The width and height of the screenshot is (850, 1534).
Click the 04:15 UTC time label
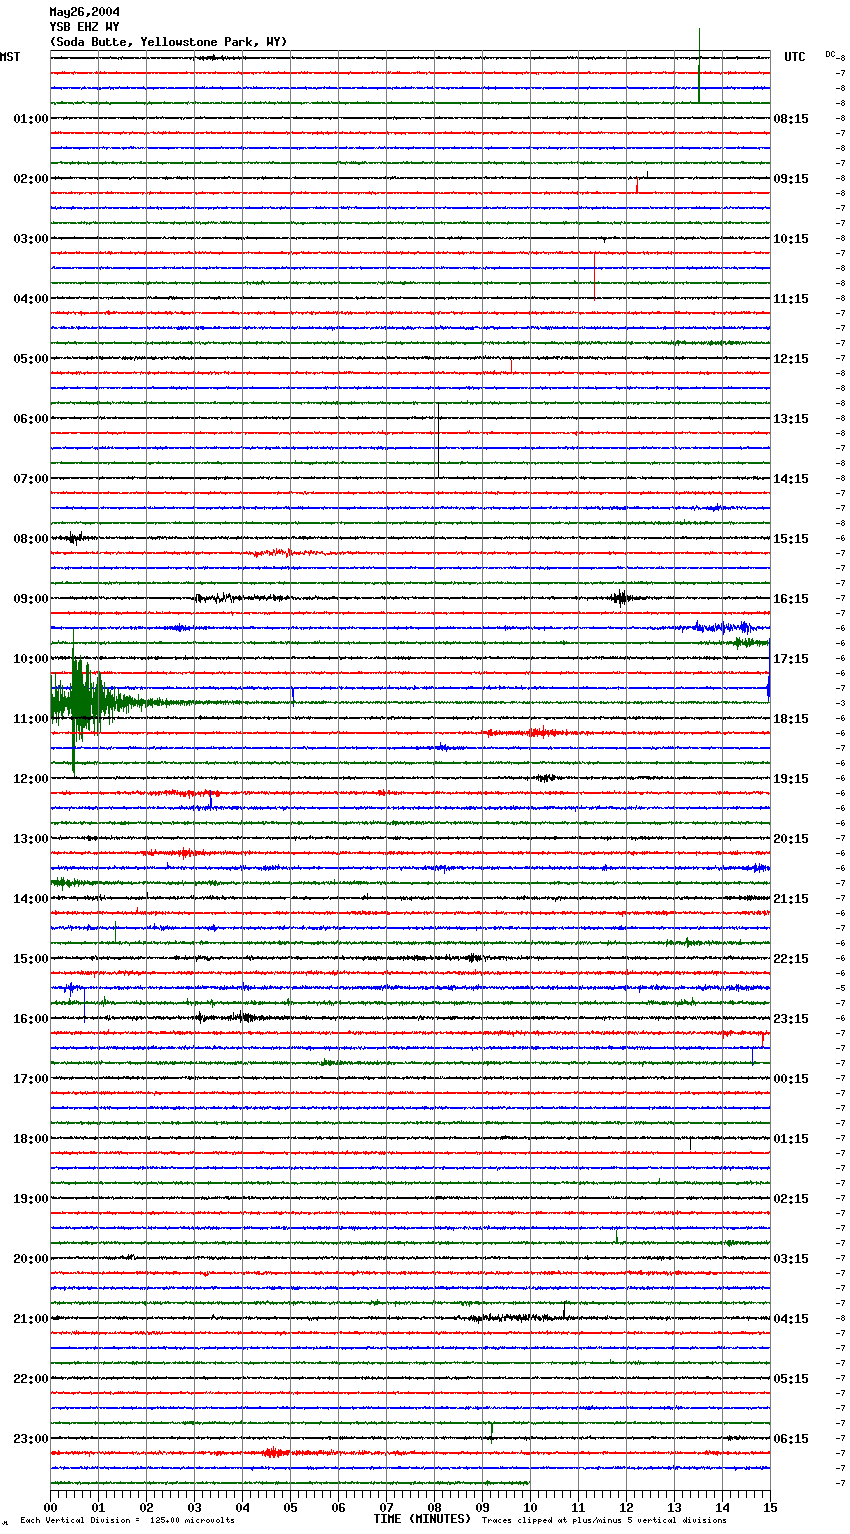point(791,1319)
